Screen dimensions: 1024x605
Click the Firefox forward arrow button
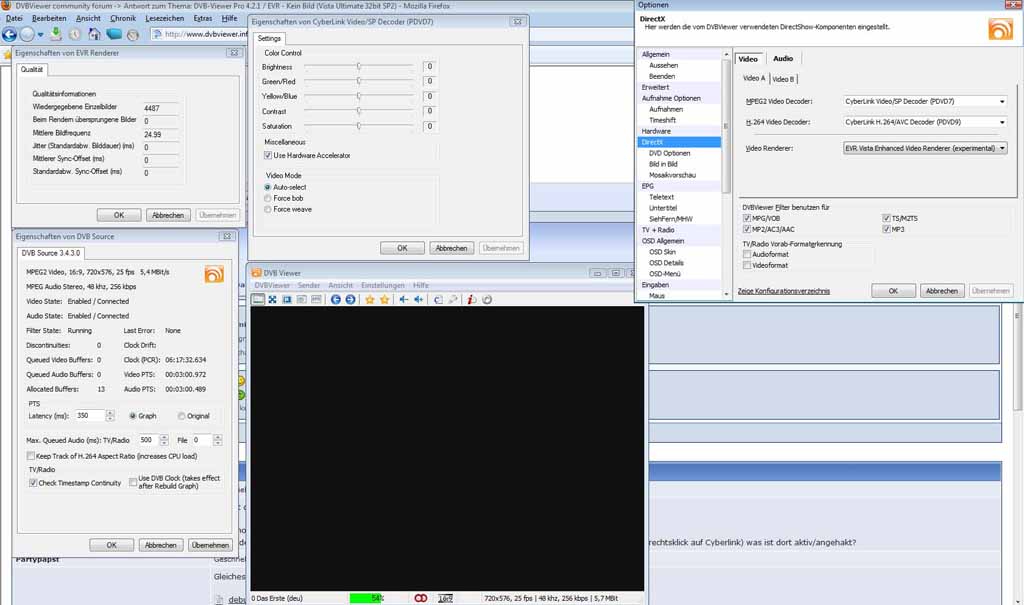pyautogui.click(x=27, y=34)
